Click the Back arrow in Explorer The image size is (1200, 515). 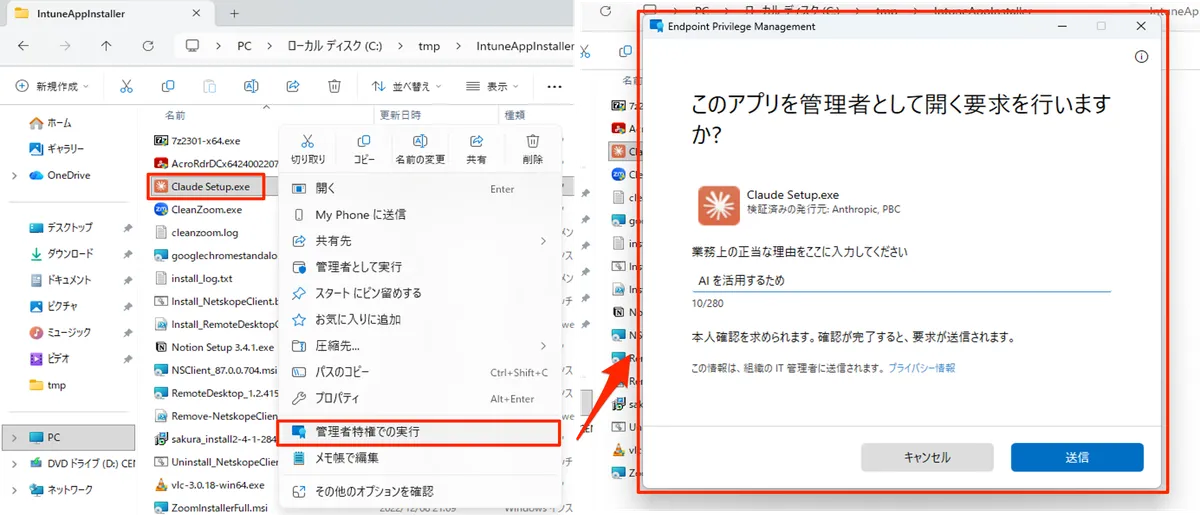[23, 46]
